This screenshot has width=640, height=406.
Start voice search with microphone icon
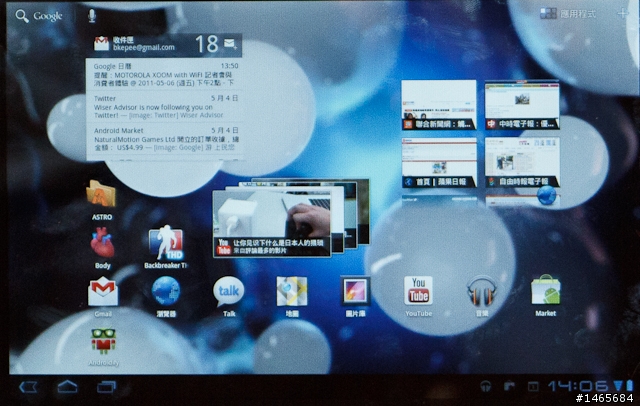pyautogui.click(x=92, y=16)
